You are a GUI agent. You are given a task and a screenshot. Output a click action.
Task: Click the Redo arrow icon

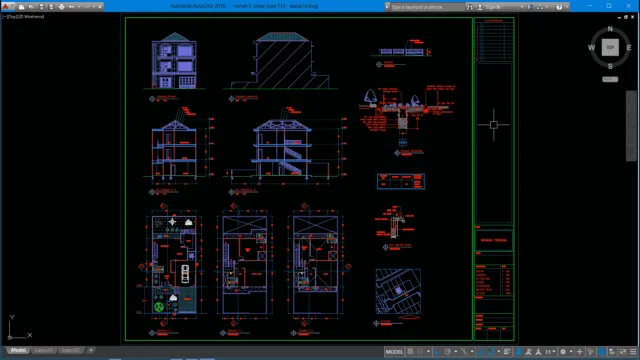click(x=87, y=7)
